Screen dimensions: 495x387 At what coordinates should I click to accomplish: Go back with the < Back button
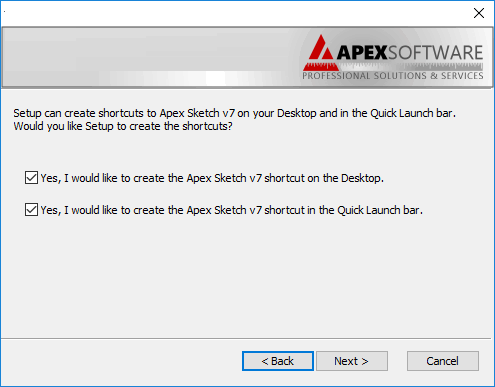[278, 361]
